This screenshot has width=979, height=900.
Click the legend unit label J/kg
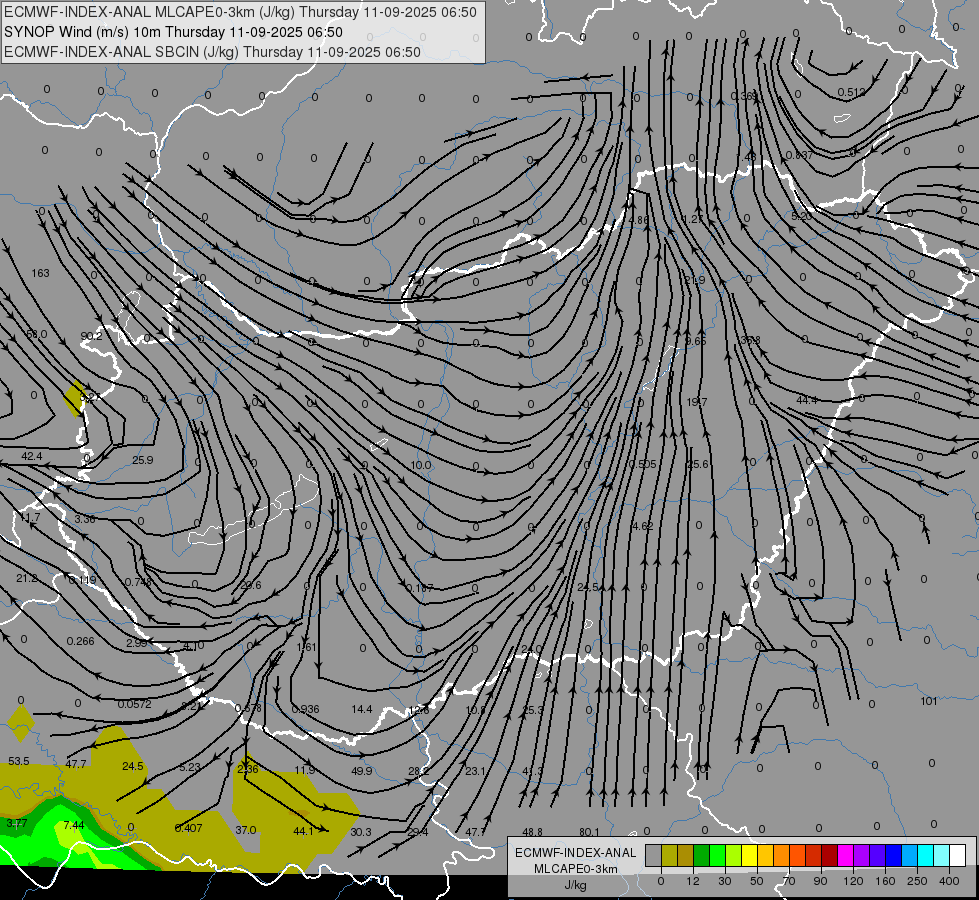click(576, 885)
